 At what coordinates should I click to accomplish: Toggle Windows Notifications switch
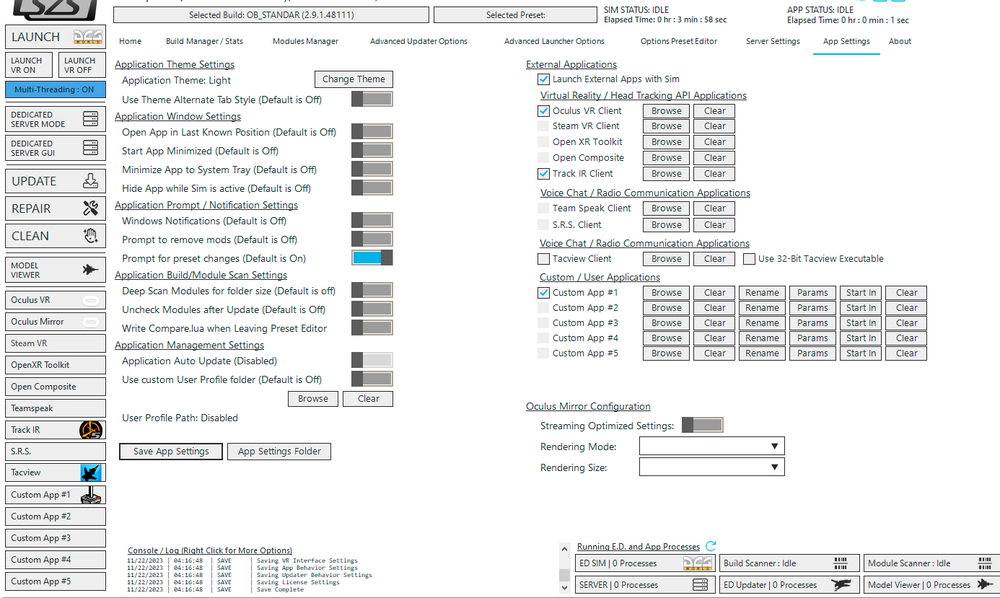(x=372, y=220)
